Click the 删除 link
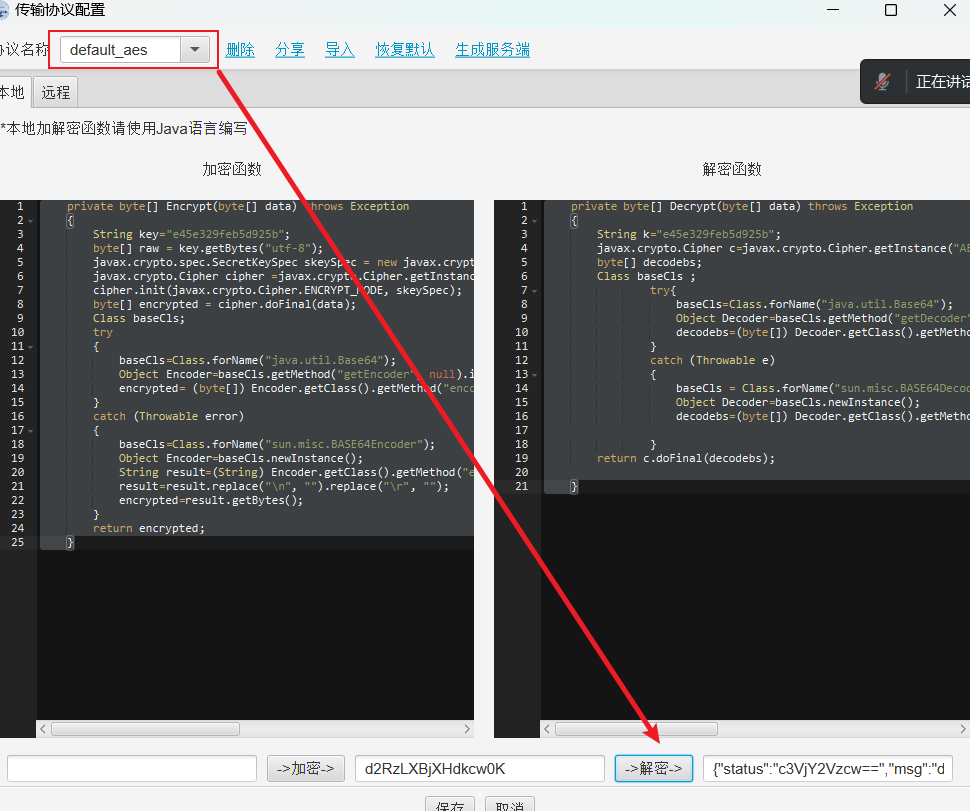970x811 pixels. click(240, 50)
